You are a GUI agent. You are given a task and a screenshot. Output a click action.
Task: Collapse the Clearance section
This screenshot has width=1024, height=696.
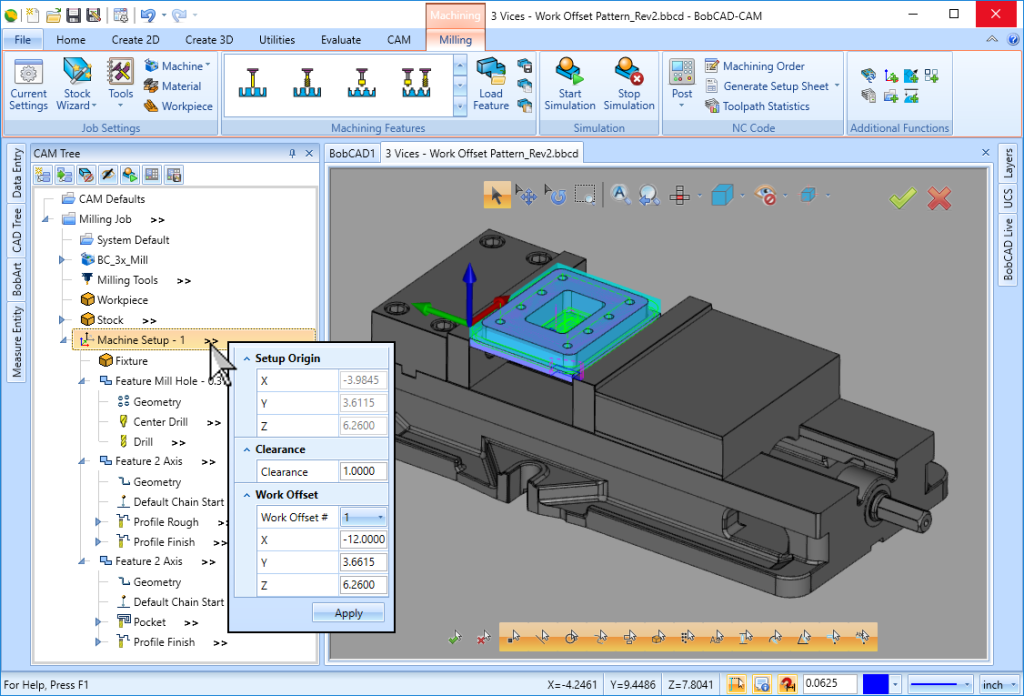[x=247, y=449]
